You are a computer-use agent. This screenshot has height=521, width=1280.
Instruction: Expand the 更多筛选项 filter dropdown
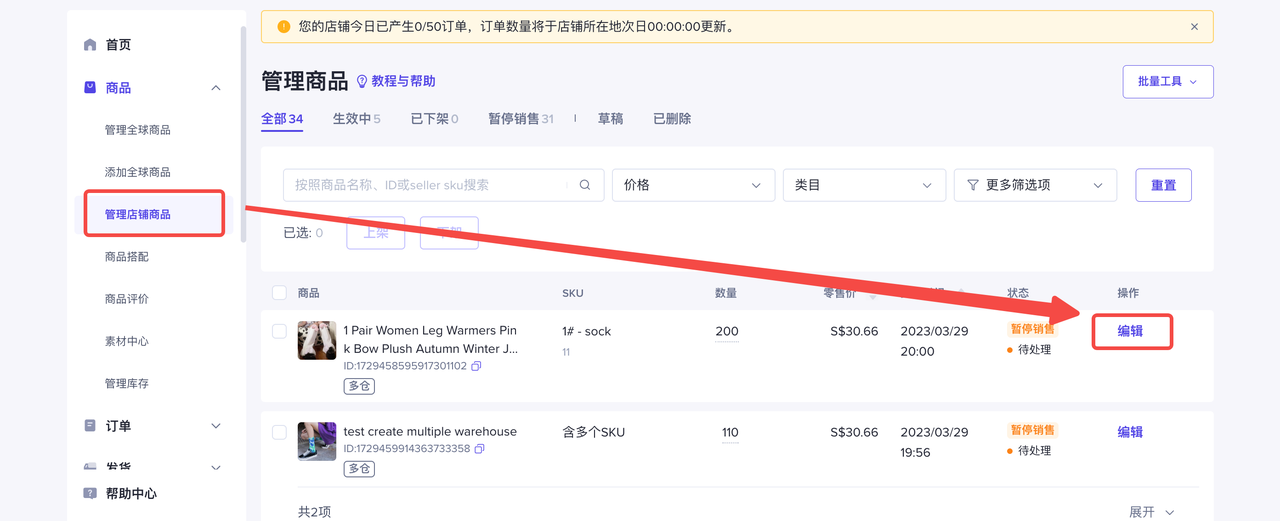(1035, 185)
